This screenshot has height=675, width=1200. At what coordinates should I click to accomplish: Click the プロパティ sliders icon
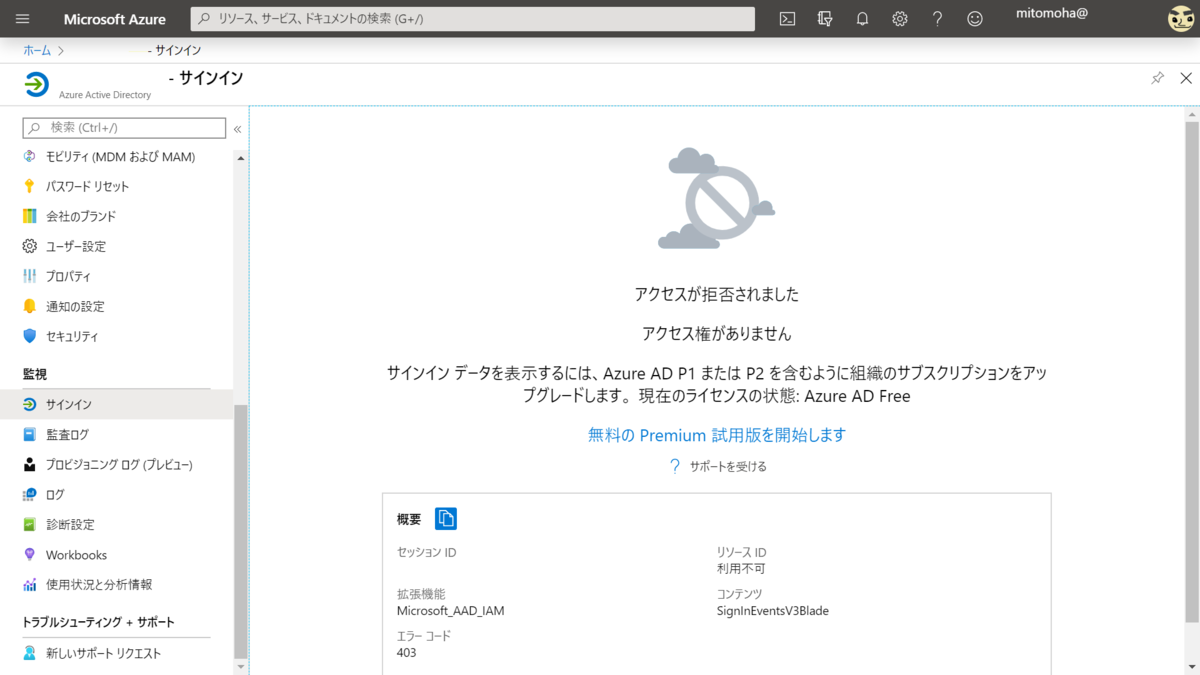30,276
